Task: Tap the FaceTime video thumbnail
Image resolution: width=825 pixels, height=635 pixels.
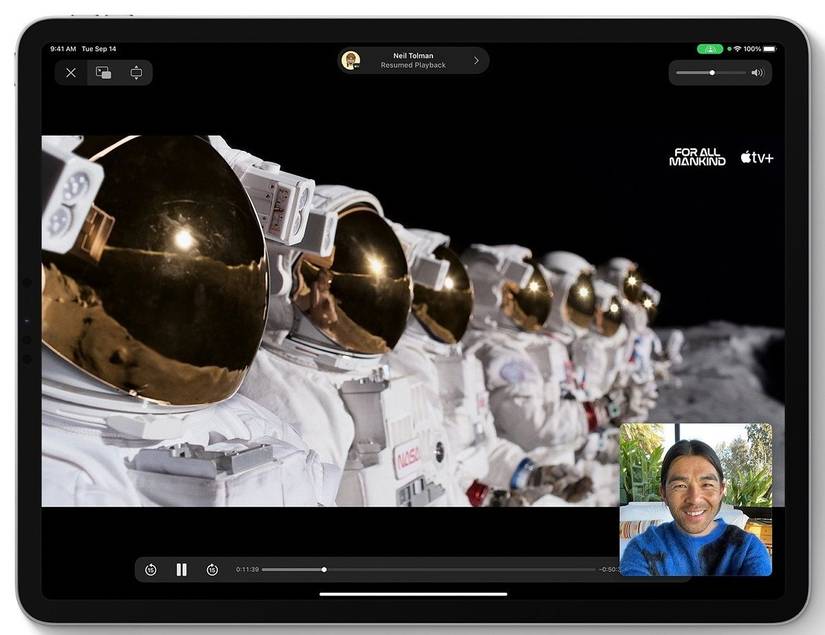Action: (696, 499)
